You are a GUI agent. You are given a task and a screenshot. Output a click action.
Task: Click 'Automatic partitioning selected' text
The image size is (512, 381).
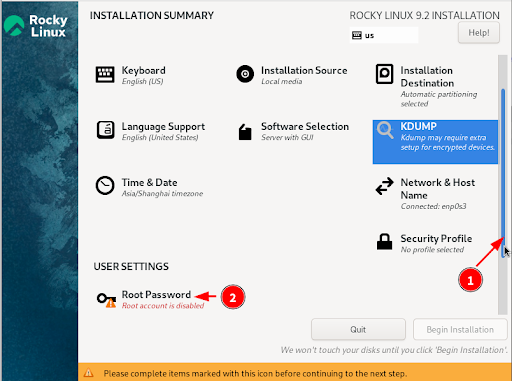pyautogui.click(x=439, y=99)
